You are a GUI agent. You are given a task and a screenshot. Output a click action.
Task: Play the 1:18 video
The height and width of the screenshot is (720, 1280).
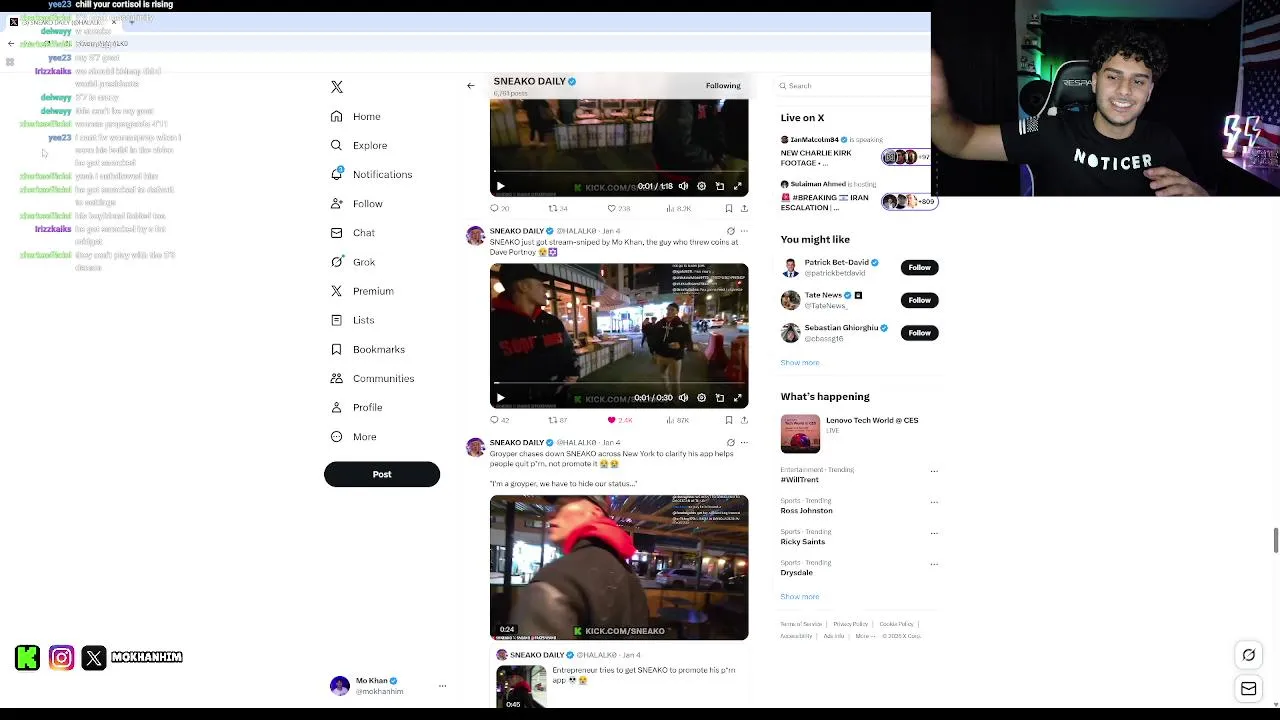coord(501,186)
